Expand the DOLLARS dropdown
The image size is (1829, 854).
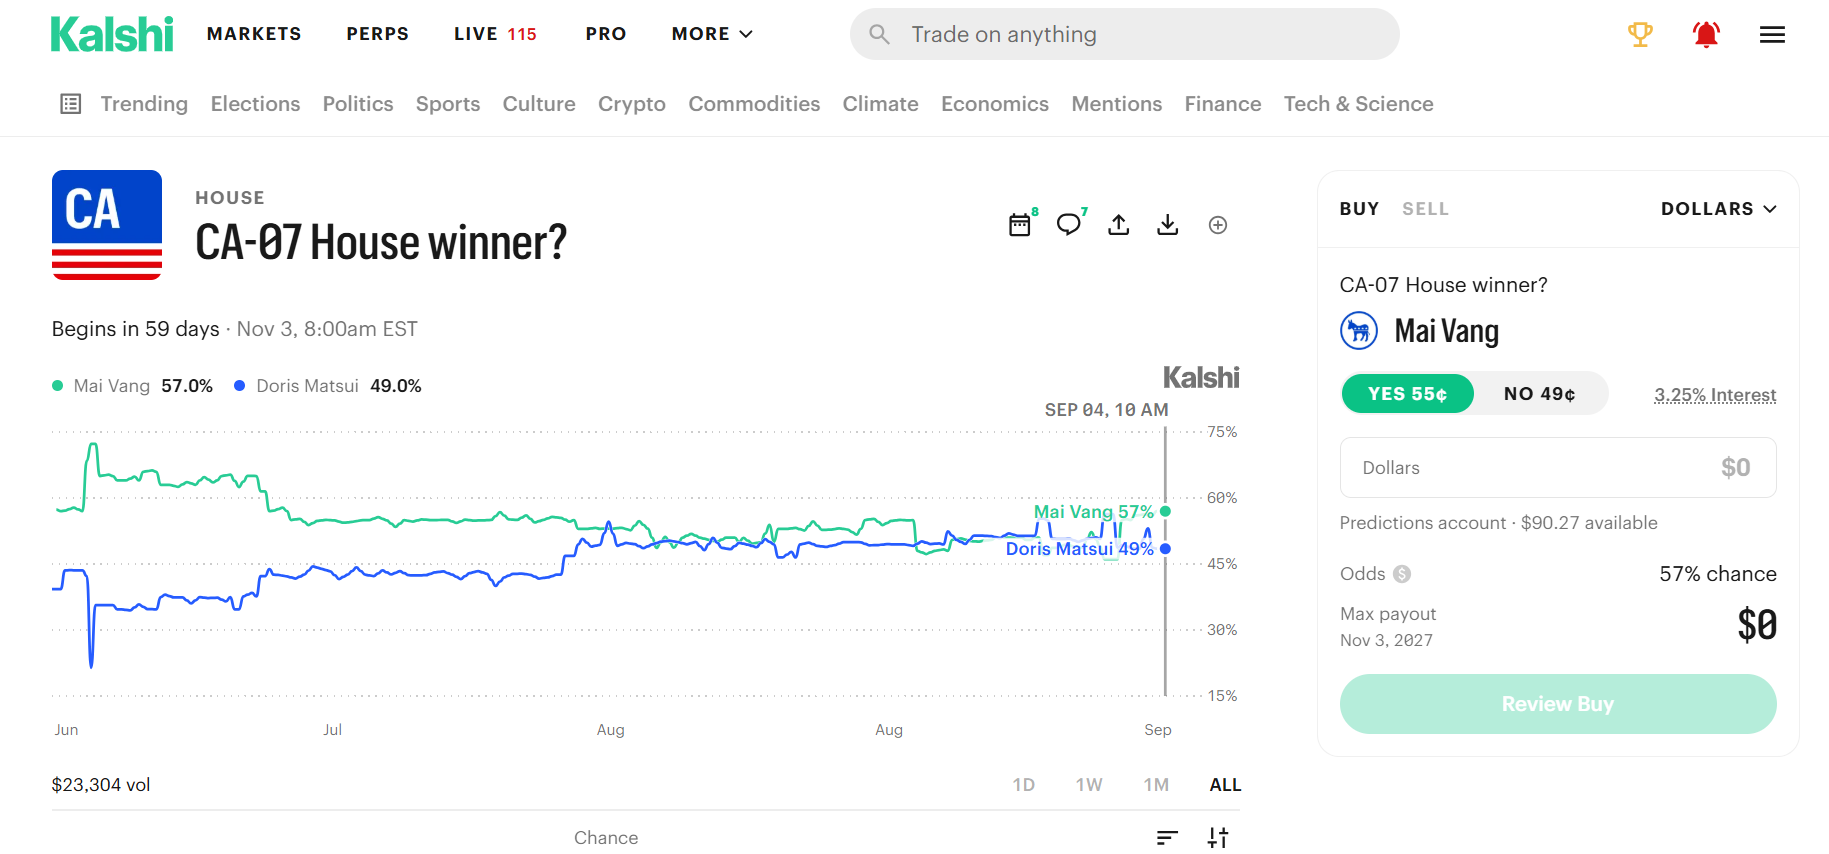pyautogui.click(x=1719, y=209)
